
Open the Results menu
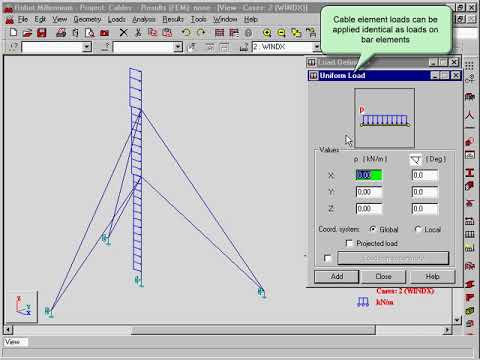(x=173, y=19)
